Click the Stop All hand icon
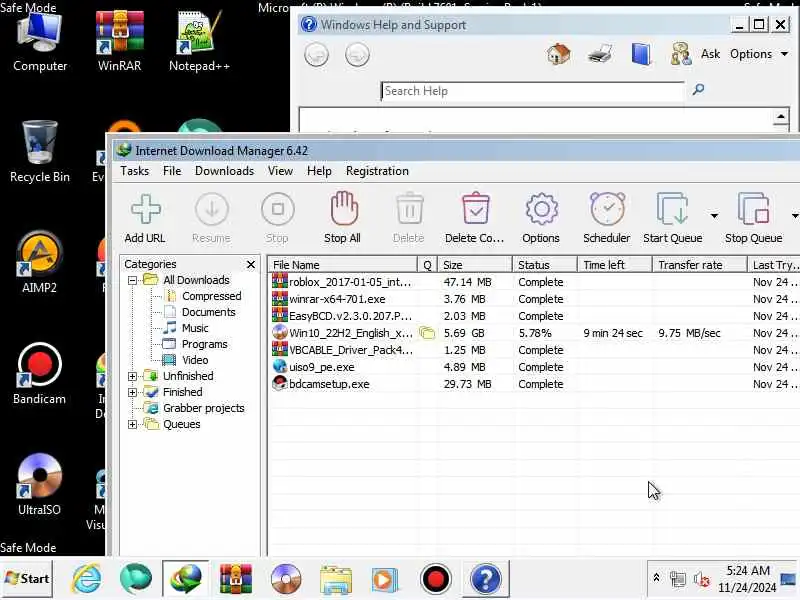Image resolution: width=800 pixels, height=600 pixels. coord(343,208)
